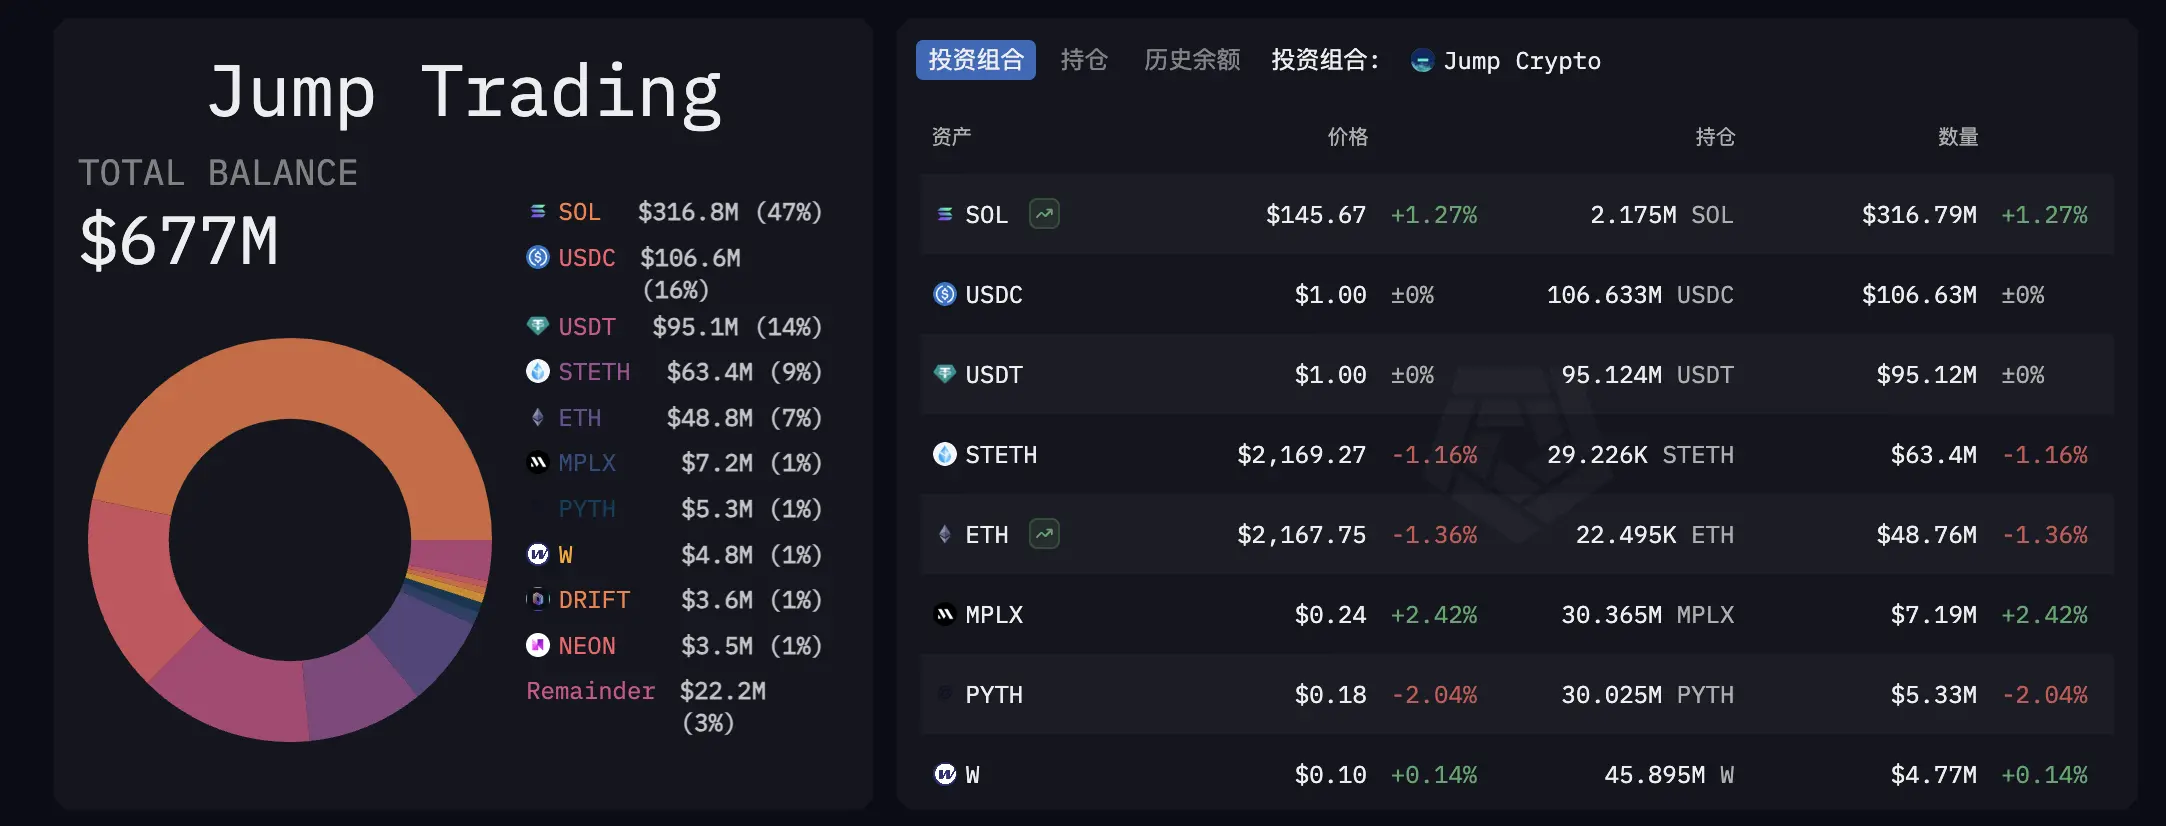
Task: Click the SOL token icon in the asset table
Action: [x=944, y=213]
